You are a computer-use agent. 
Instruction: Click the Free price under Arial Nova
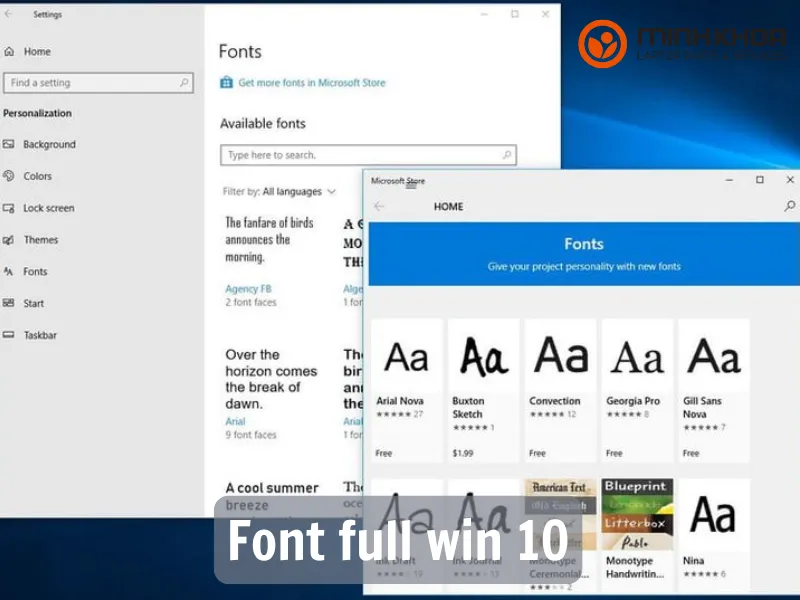coord(384,453)
